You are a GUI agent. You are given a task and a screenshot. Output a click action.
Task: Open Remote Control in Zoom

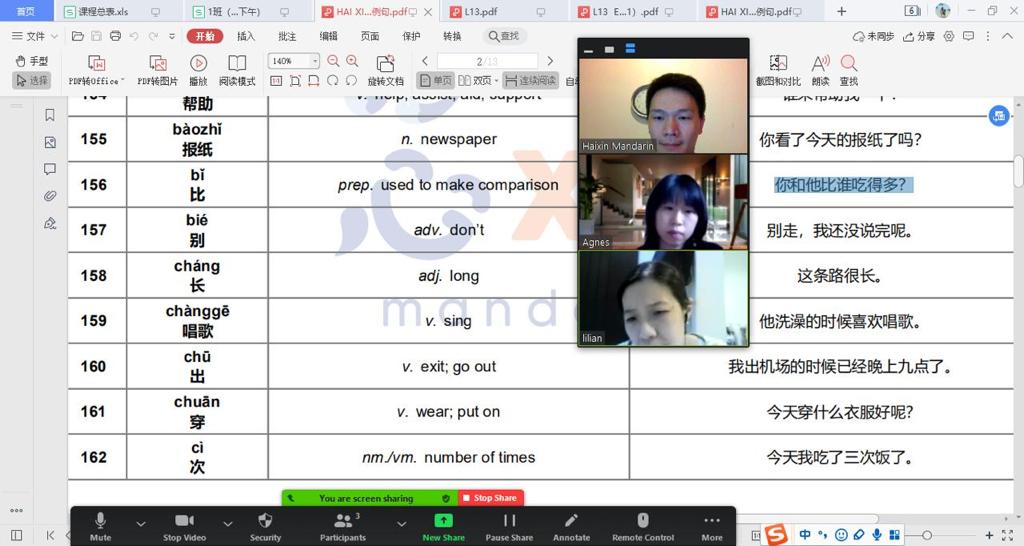pyautogui.click(x=643, y=526)
